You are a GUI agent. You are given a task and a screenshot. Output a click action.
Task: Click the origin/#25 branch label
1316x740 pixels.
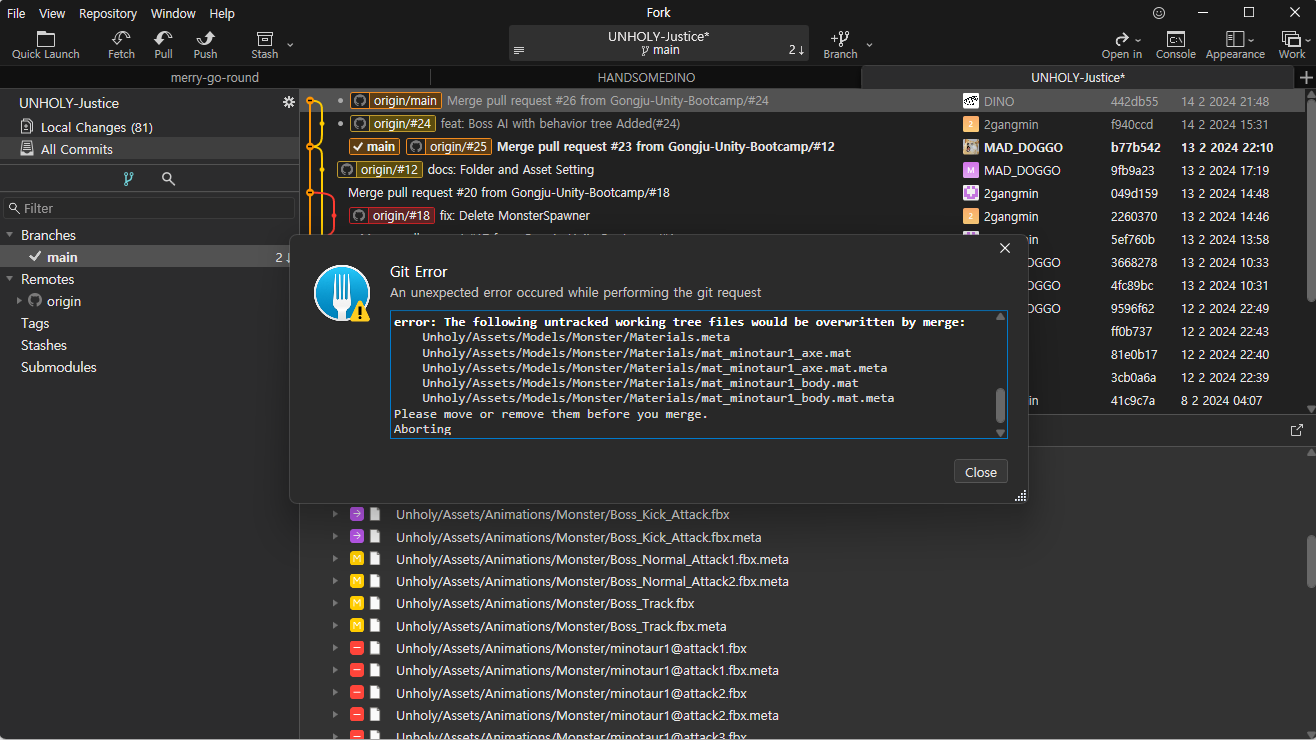pyautogui.click(x=449, y=147)
